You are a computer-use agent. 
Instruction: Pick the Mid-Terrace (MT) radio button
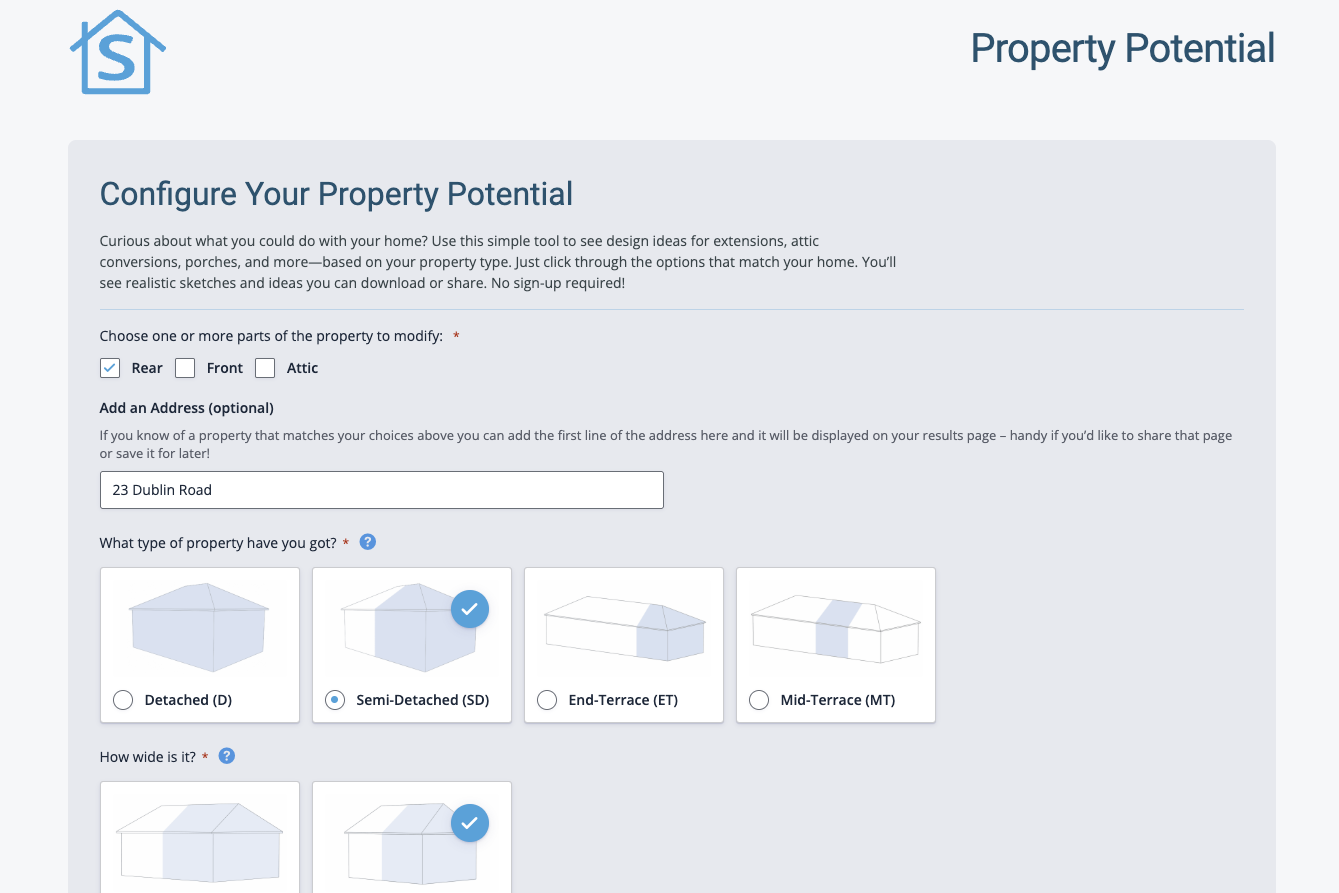click(759, 700)
